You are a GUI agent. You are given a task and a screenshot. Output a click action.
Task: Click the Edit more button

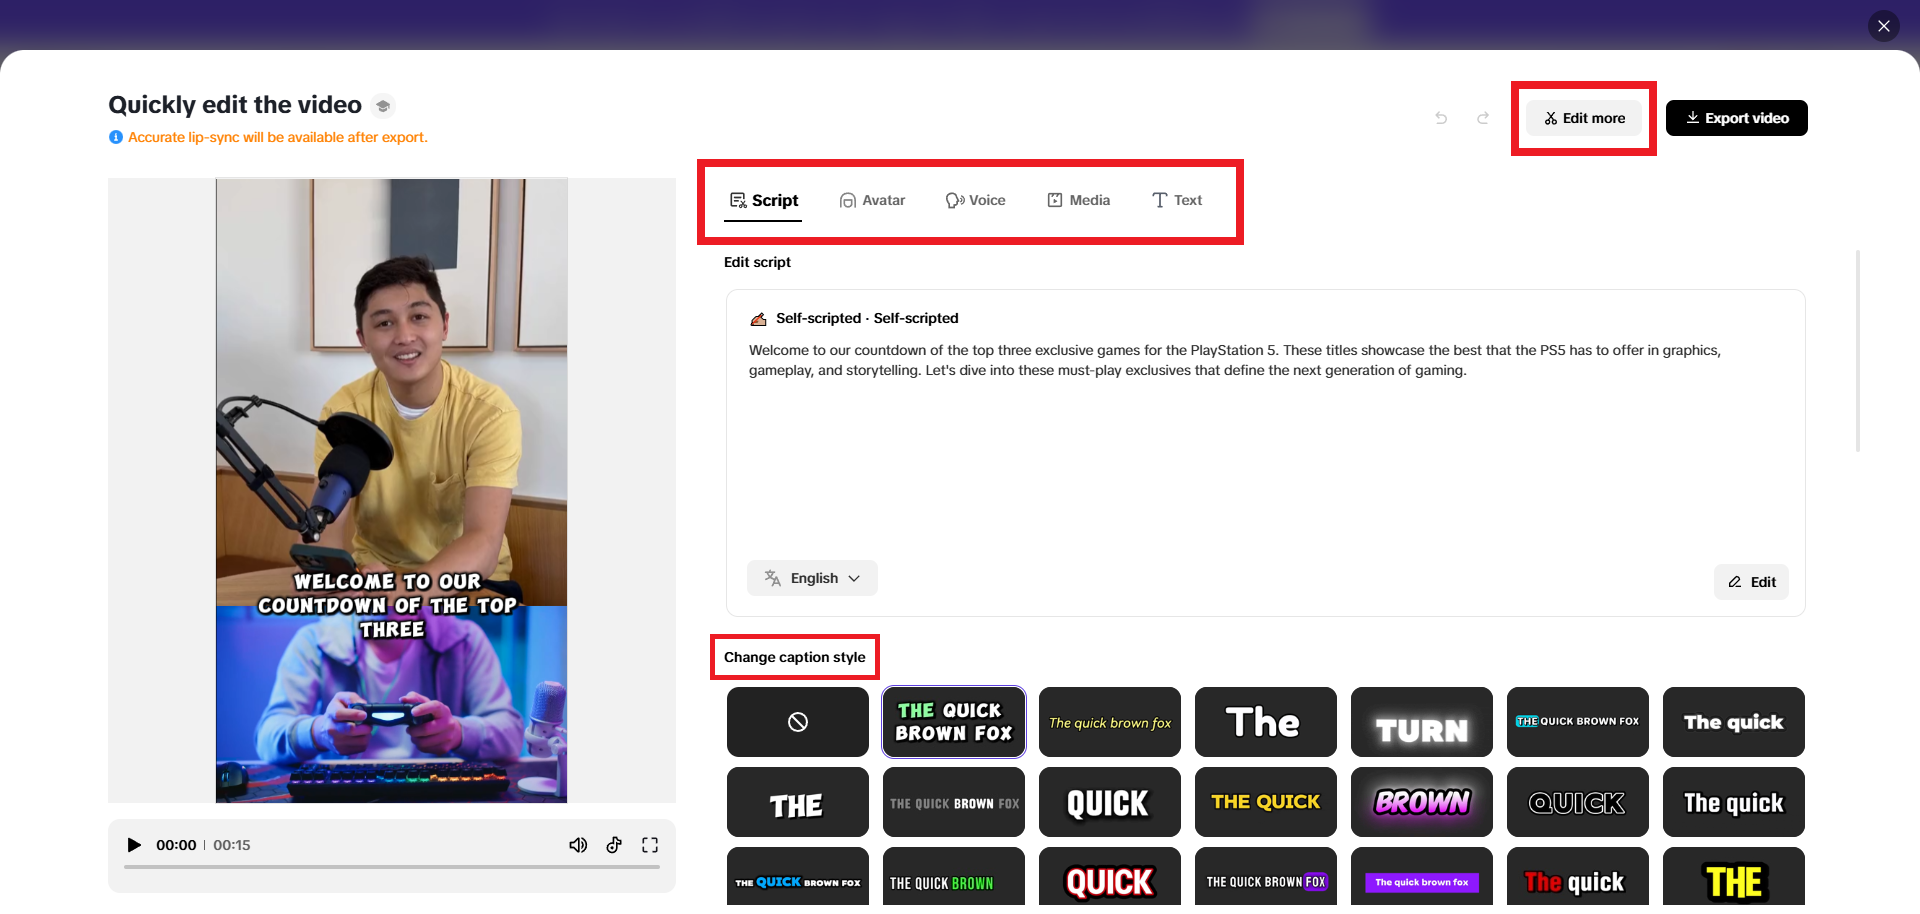1584,118
